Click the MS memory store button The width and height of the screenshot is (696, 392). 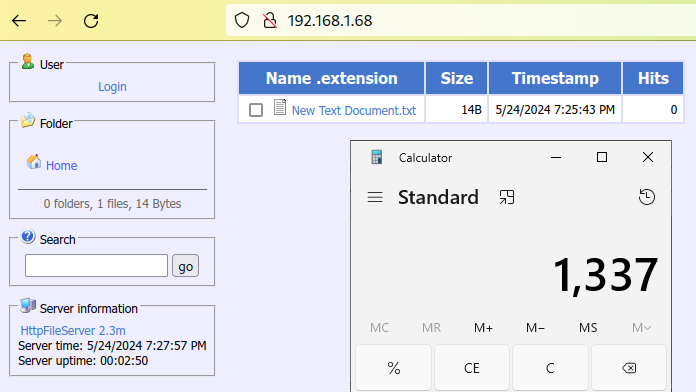[x=588, y=328]
